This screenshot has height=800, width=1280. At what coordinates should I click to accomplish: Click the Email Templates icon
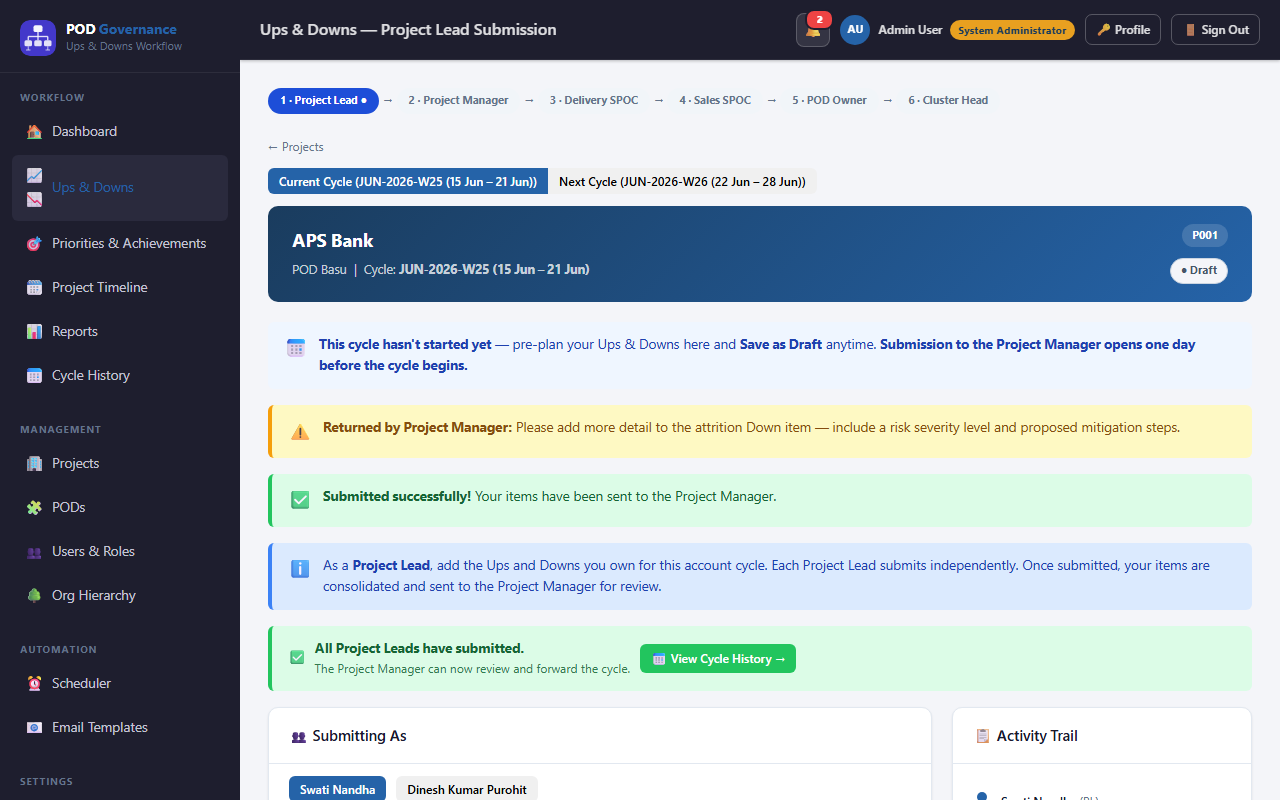click(x=34, y=727)
